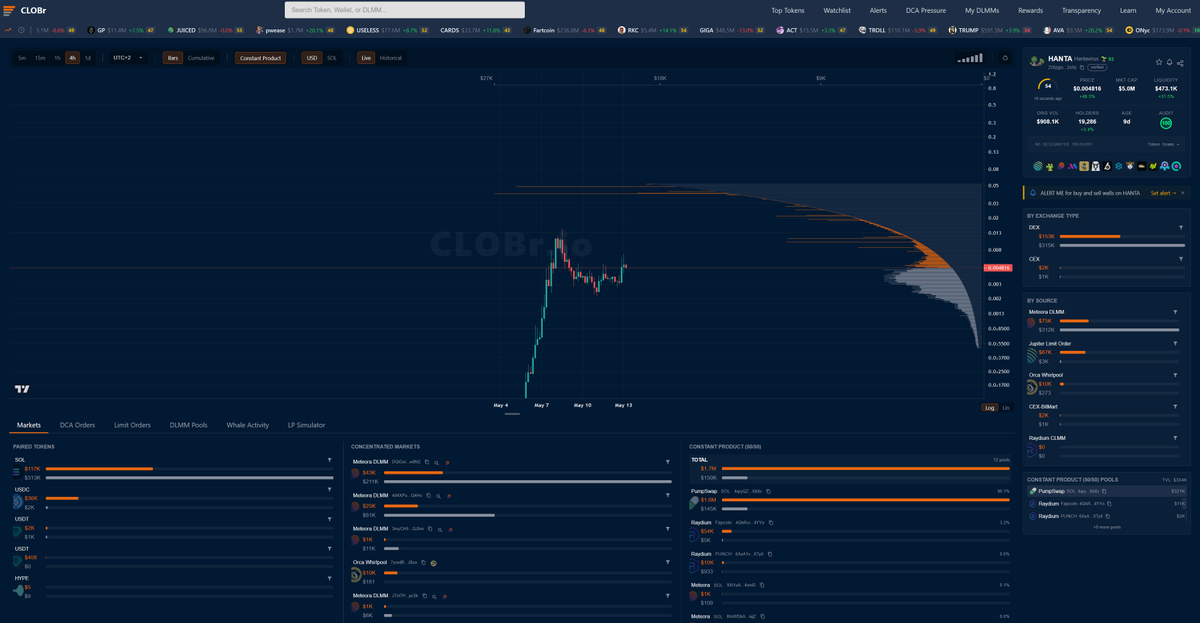The height and width of the screenshot is (623, 1200).
Task: Click the refresh icon above the chart
Action: [1006, 58]
